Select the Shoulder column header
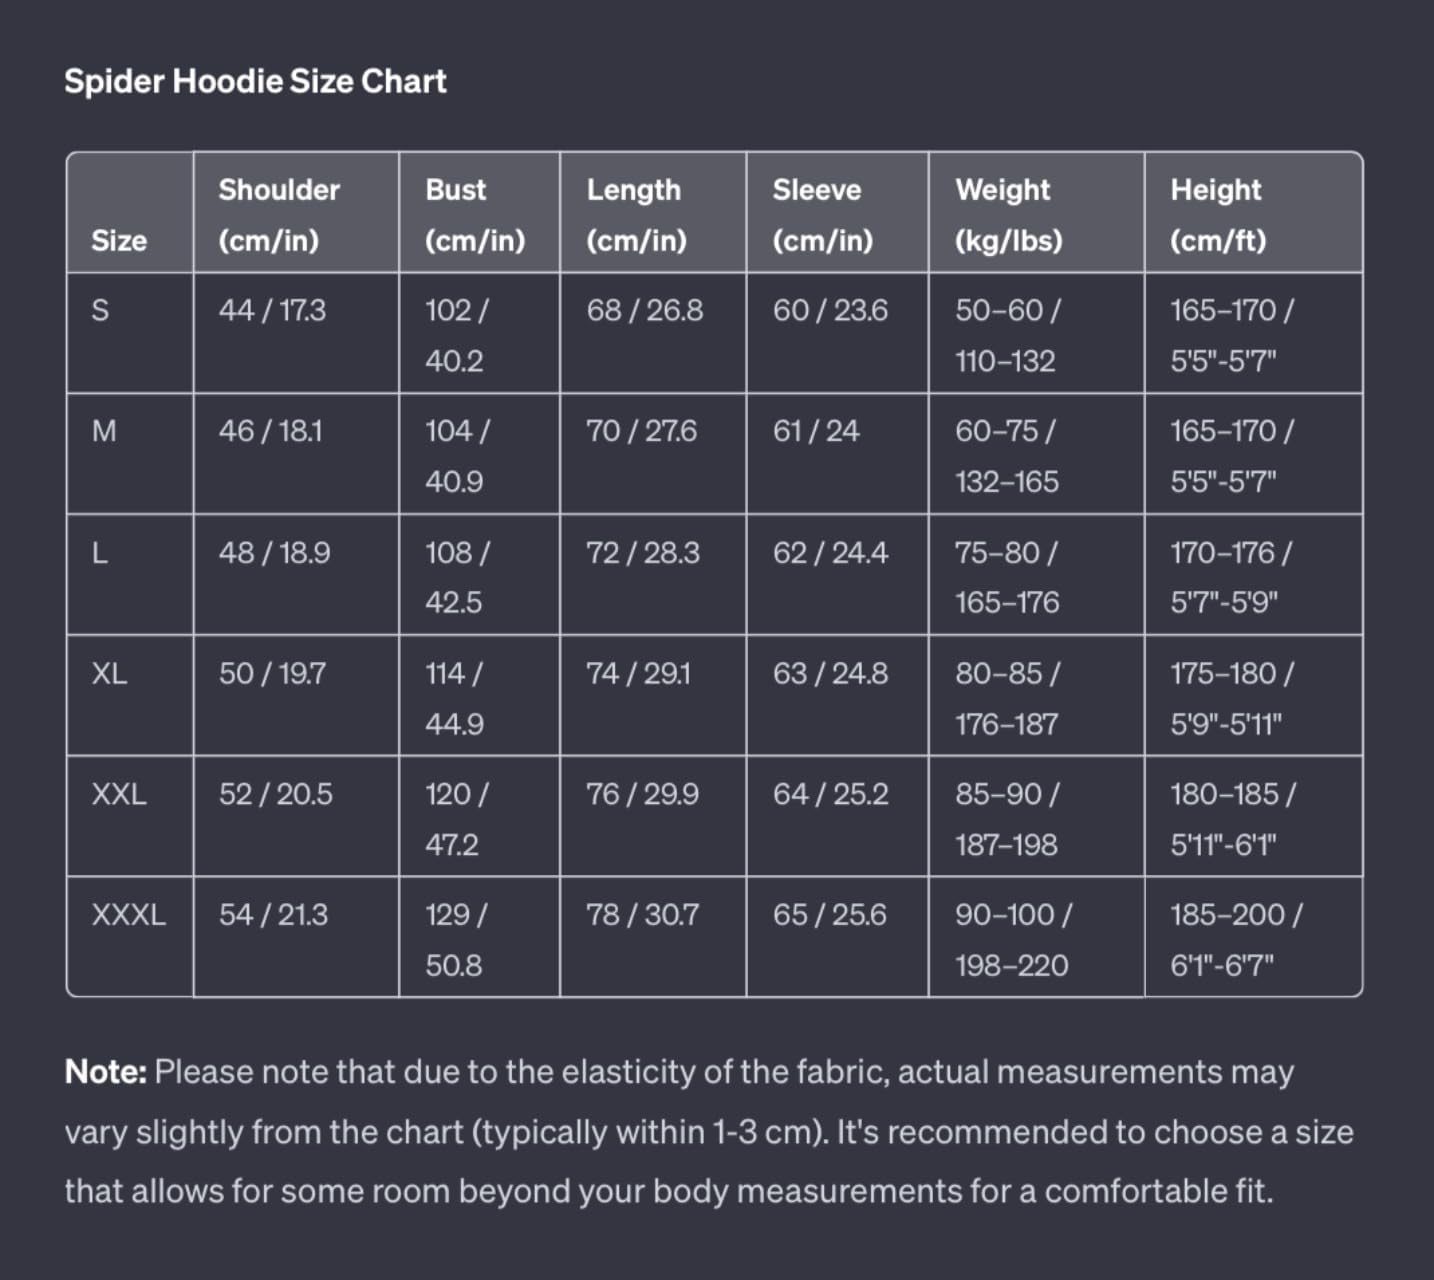Viewport: 1434px width, 1280px height. pos(296,213)
